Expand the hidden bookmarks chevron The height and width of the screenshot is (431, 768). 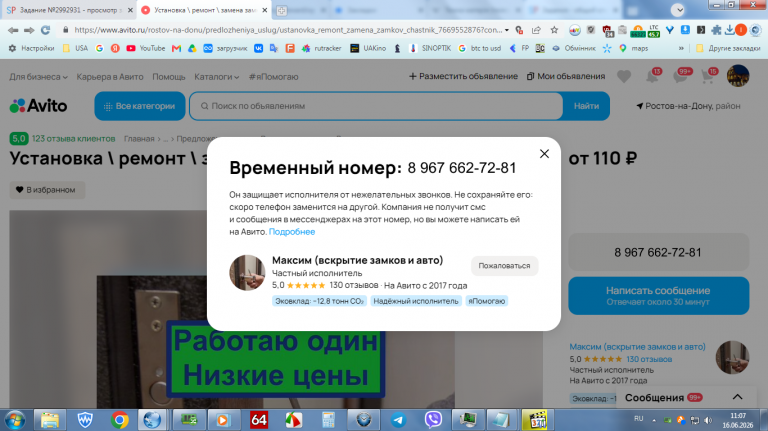[681, 48]
